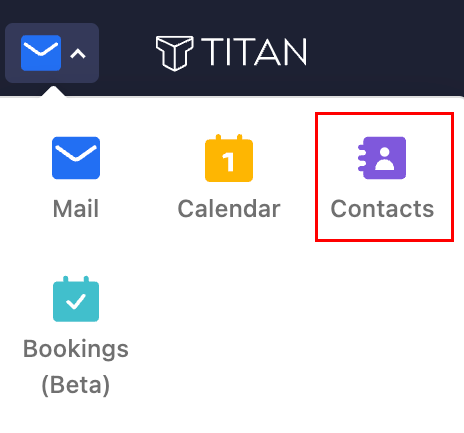Open Mail via the blue envelope icon in the grid
Screen dimensions: 464x433
[x=76, y=158]
